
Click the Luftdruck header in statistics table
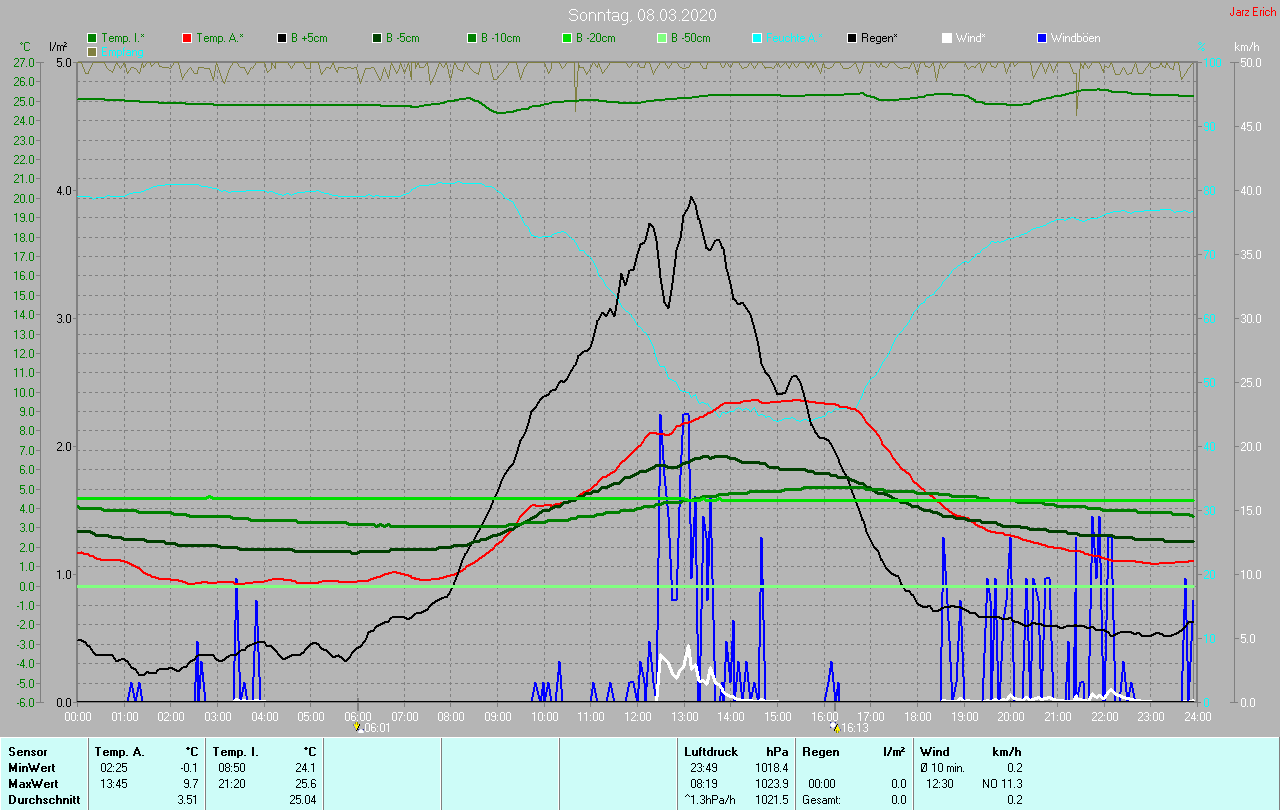click(x=709, y=751)
